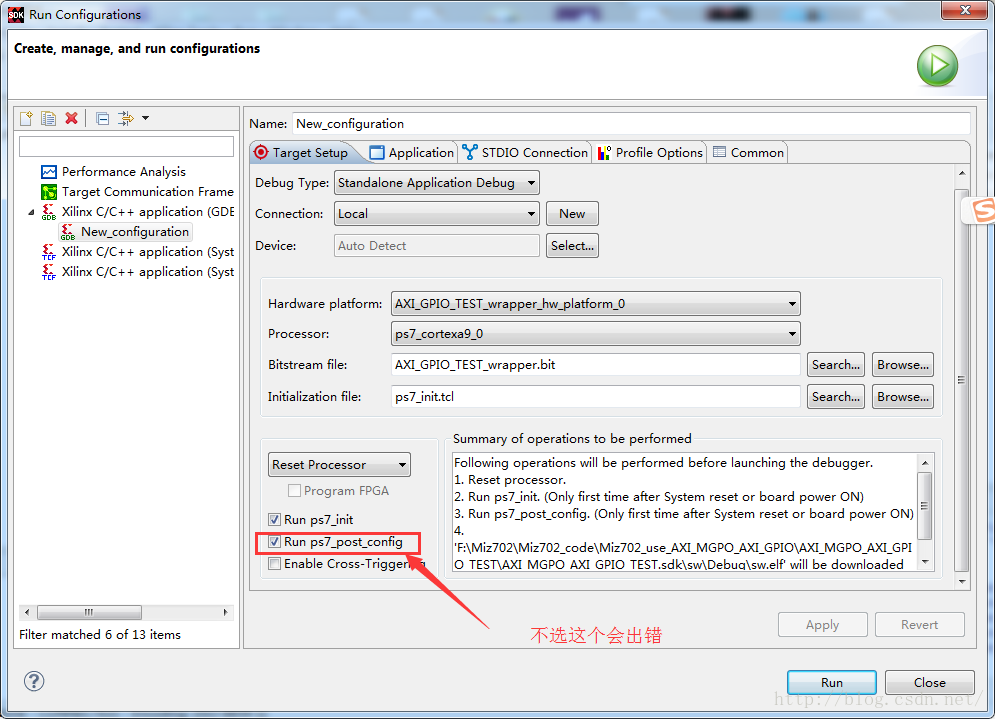Click the Apply button

pos(822,625)
